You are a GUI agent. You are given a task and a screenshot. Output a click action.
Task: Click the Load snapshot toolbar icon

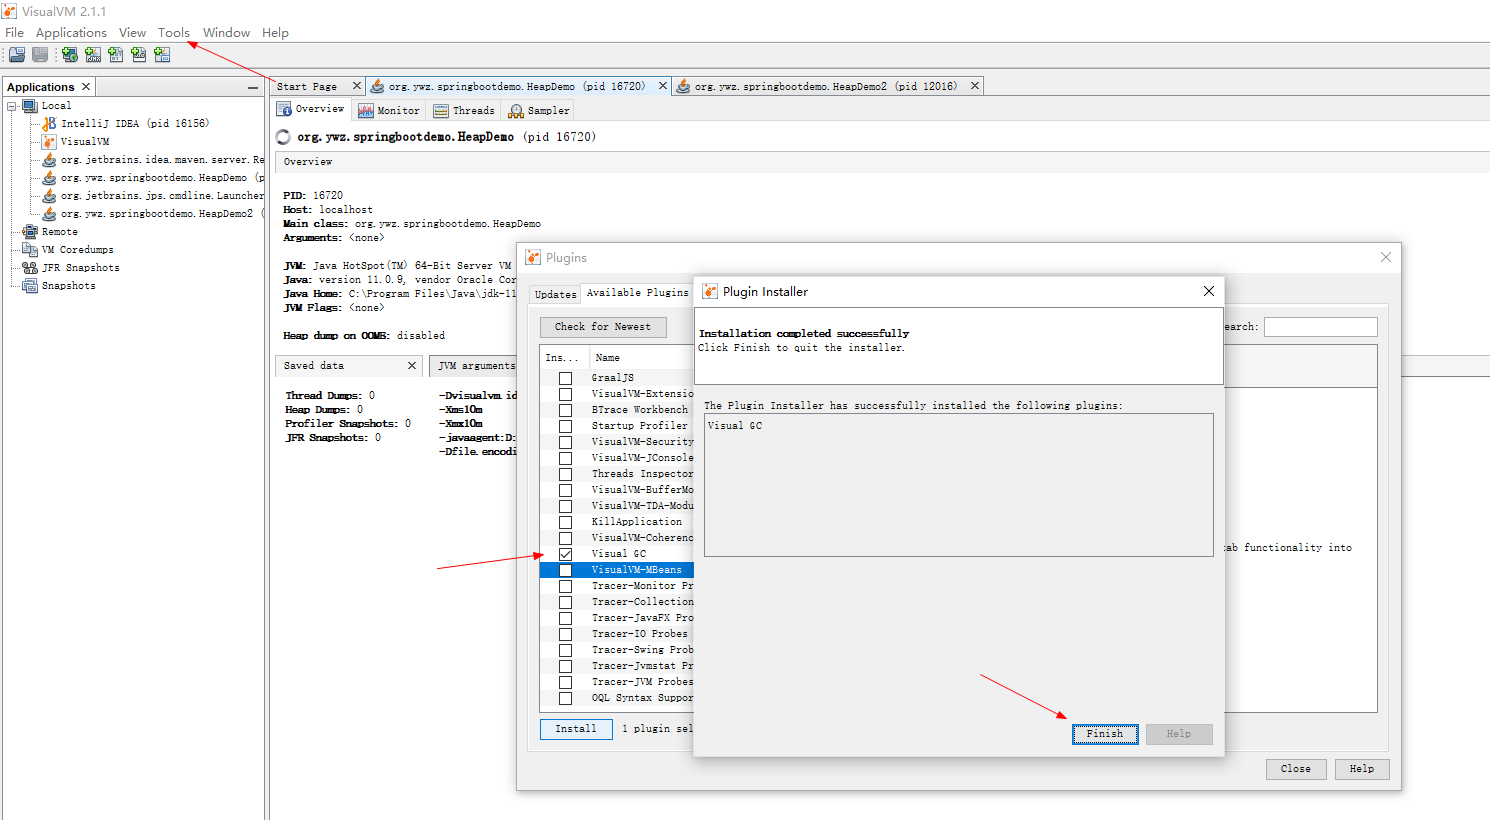click(x=17, y=55)
